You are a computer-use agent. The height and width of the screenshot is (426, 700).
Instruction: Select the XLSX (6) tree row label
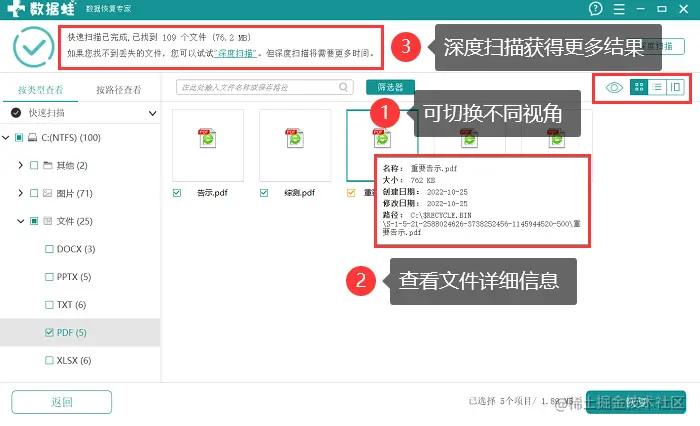pos(74,360)
